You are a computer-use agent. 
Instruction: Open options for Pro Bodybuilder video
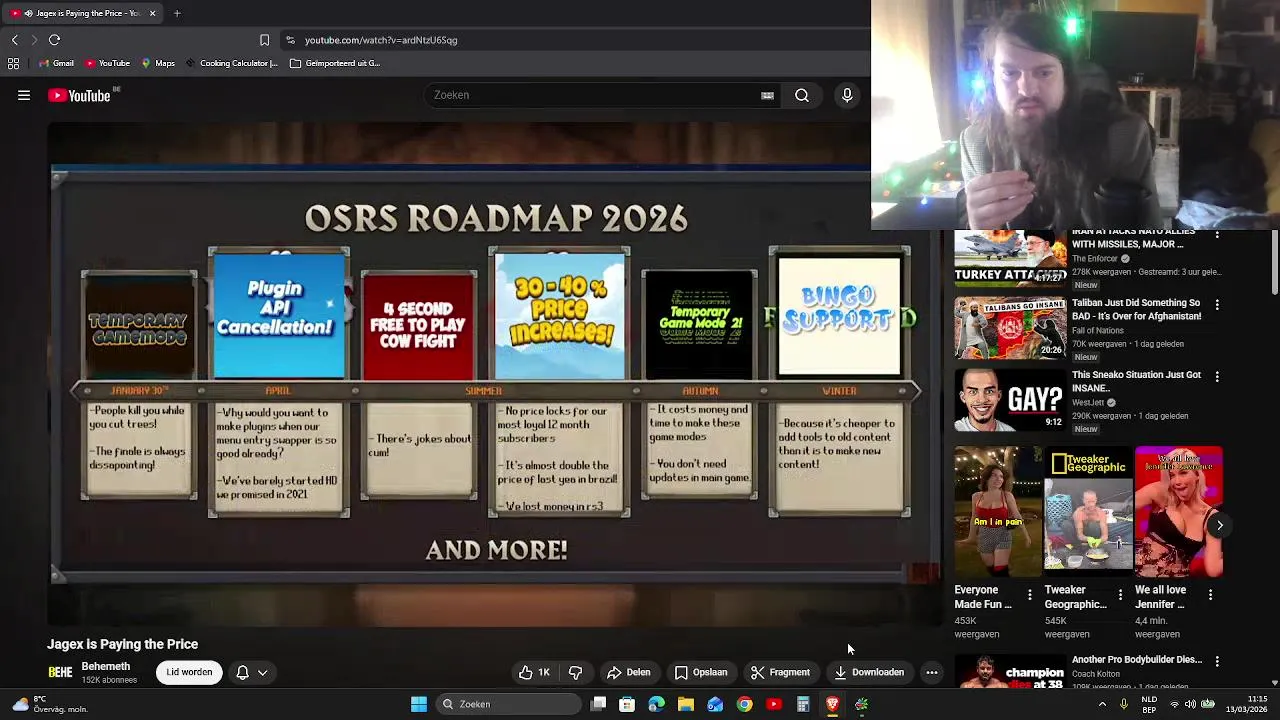coord(1217,661)
